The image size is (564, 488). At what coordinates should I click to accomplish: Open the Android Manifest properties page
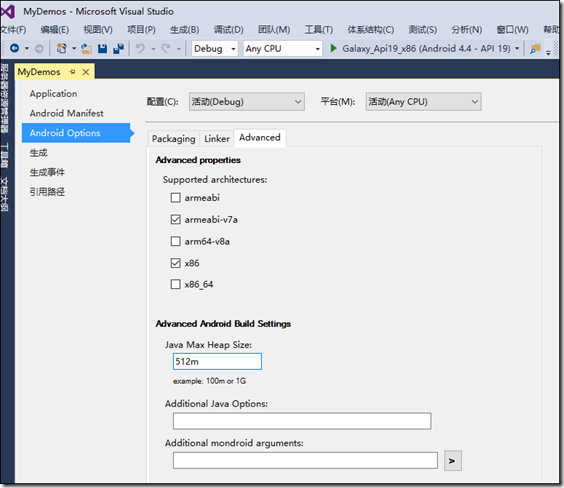coord(66,113)
